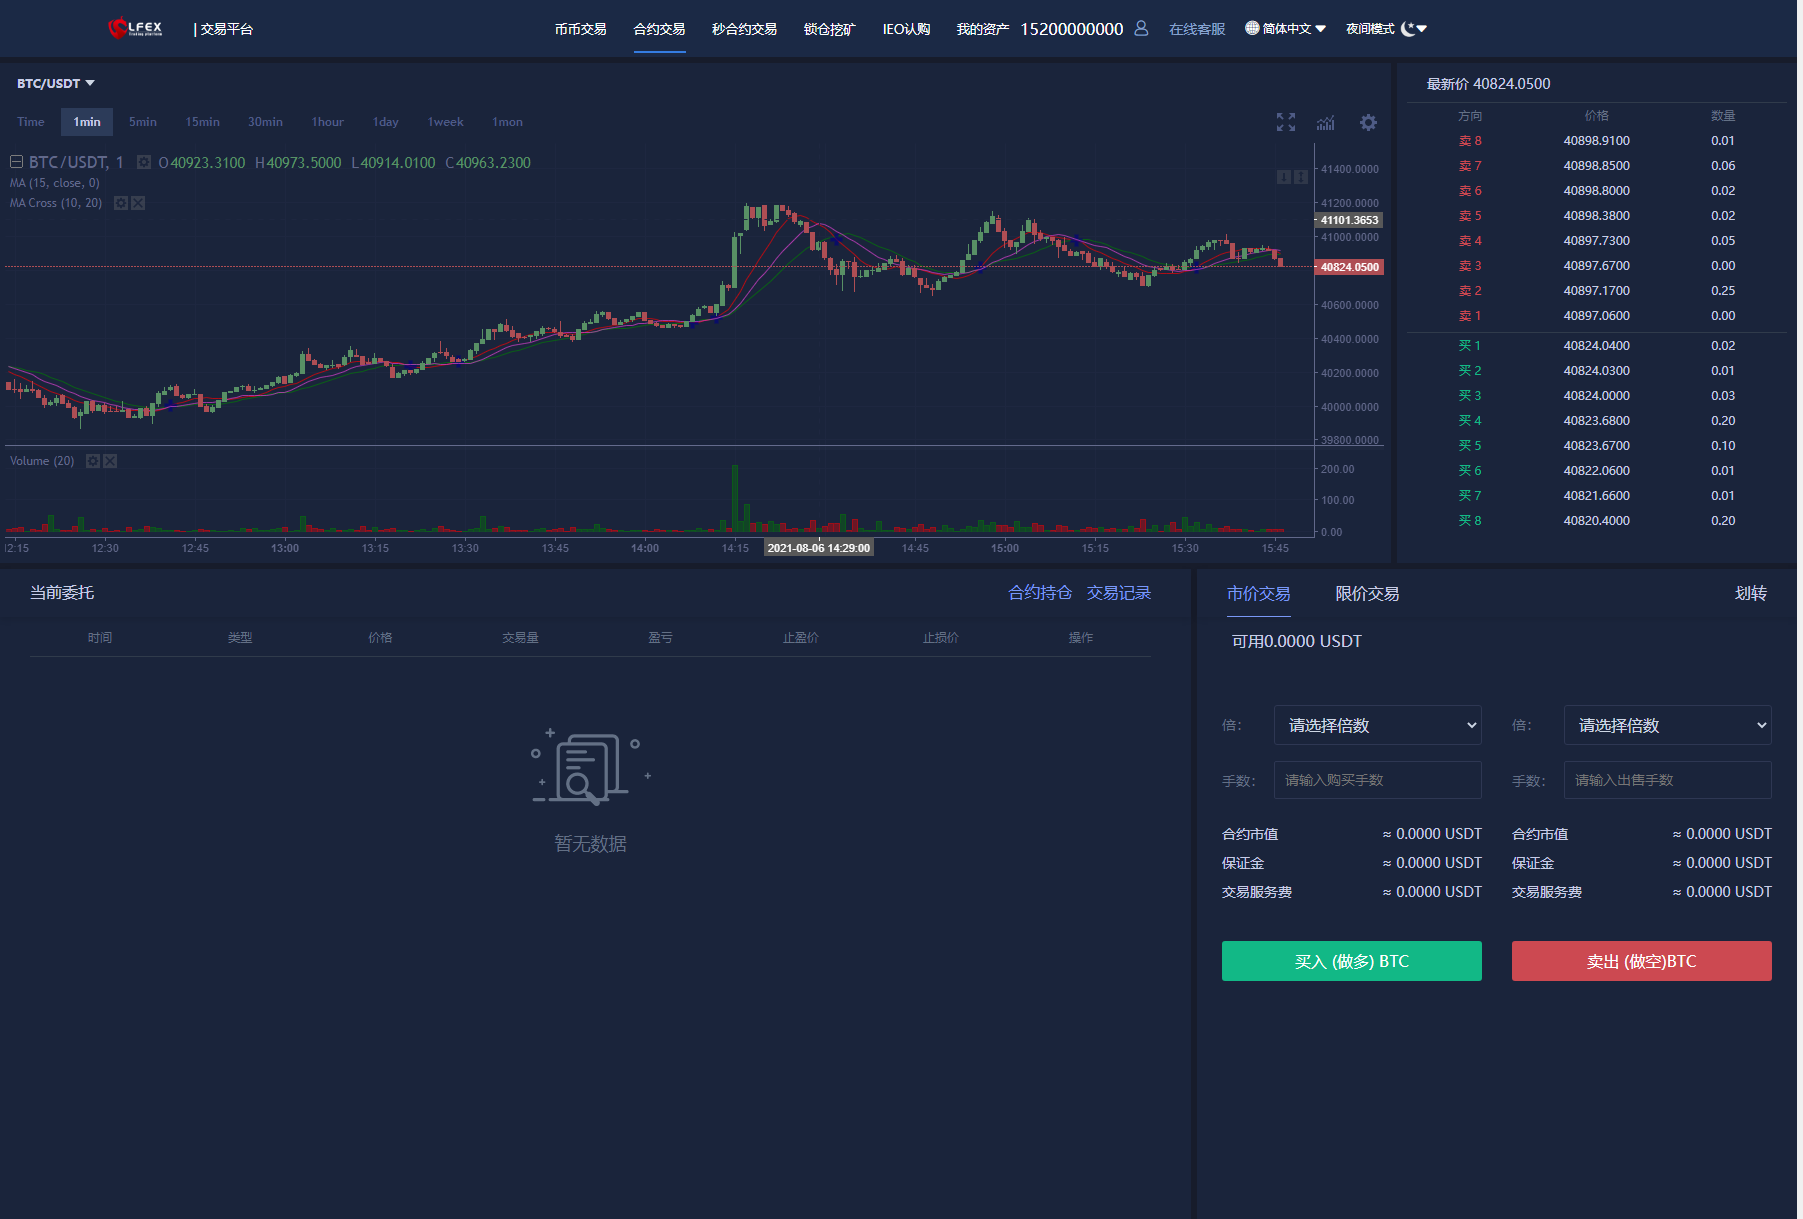Remove the Volume (20) indicator
This screenshot has height=1219, width=1803.
pos(110,461)
